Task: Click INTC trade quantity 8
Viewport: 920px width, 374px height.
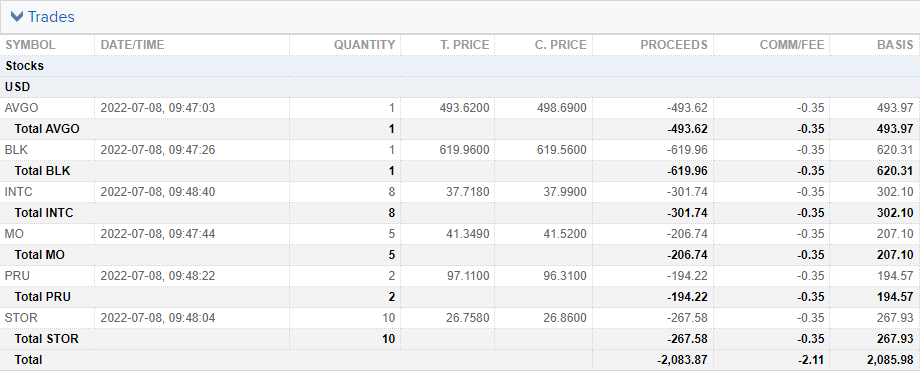Action: click(392, 192)
